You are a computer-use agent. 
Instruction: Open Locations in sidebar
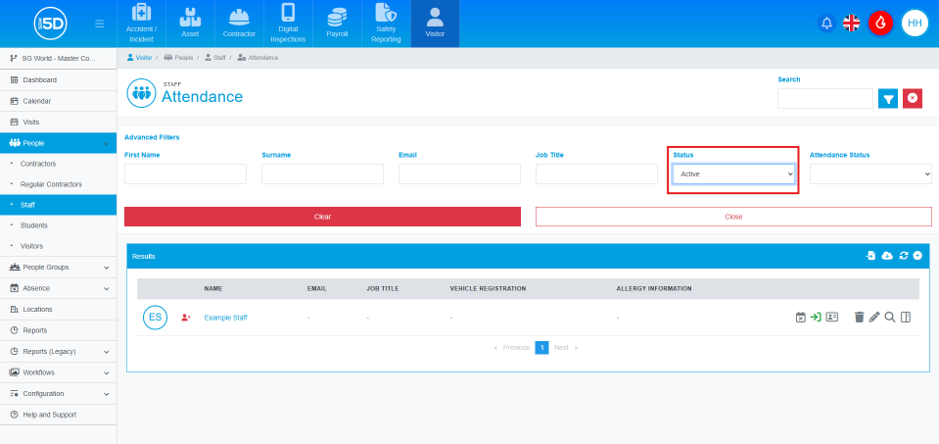(x=58, y=309)
